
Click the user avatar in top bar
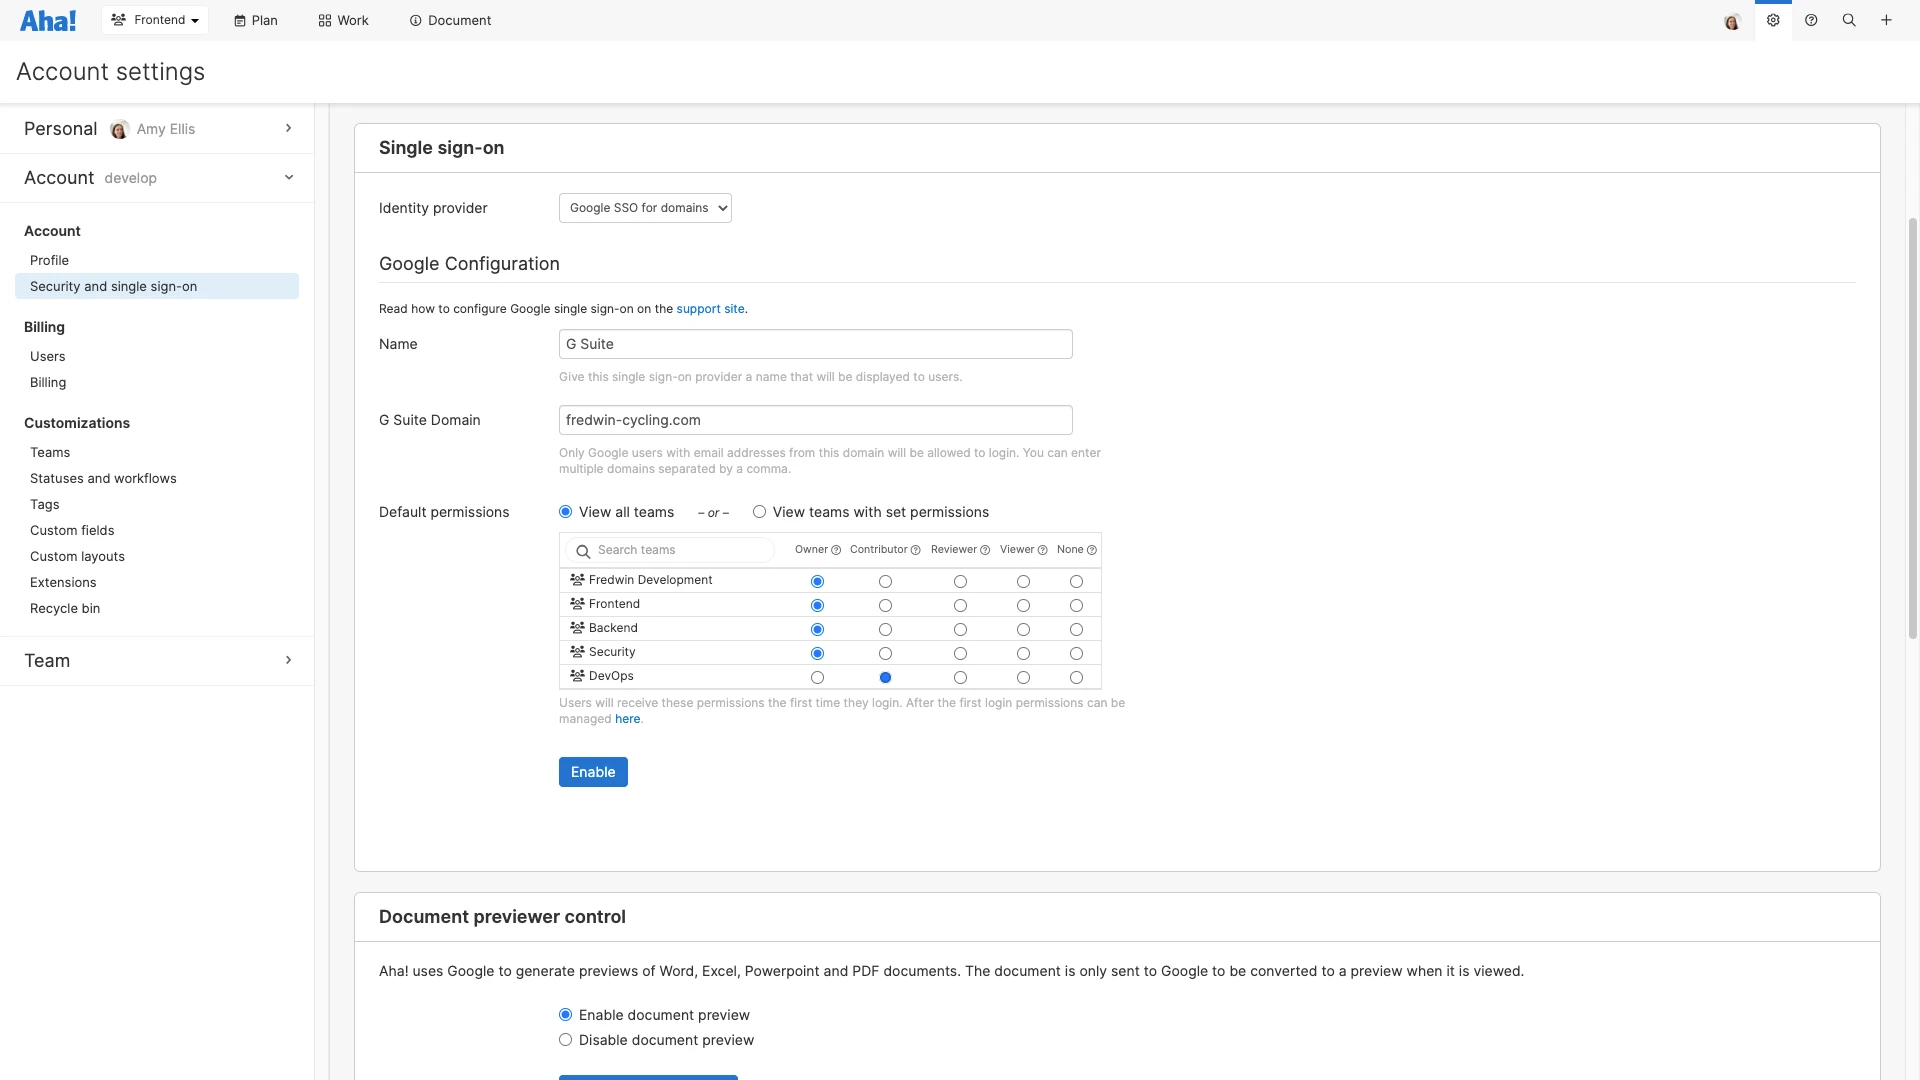(1732, 21)
